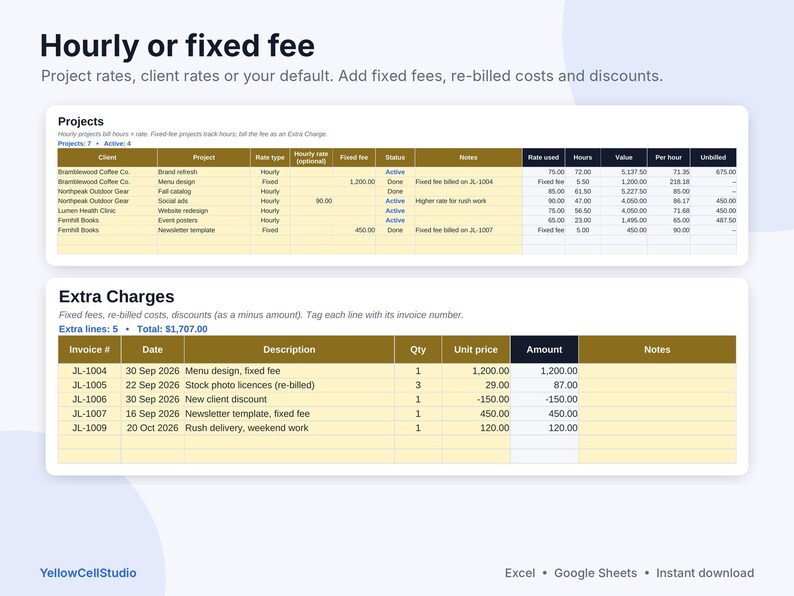
Task: Click the '20 Oct 2026' date cell
Action: tap(152, 428)
